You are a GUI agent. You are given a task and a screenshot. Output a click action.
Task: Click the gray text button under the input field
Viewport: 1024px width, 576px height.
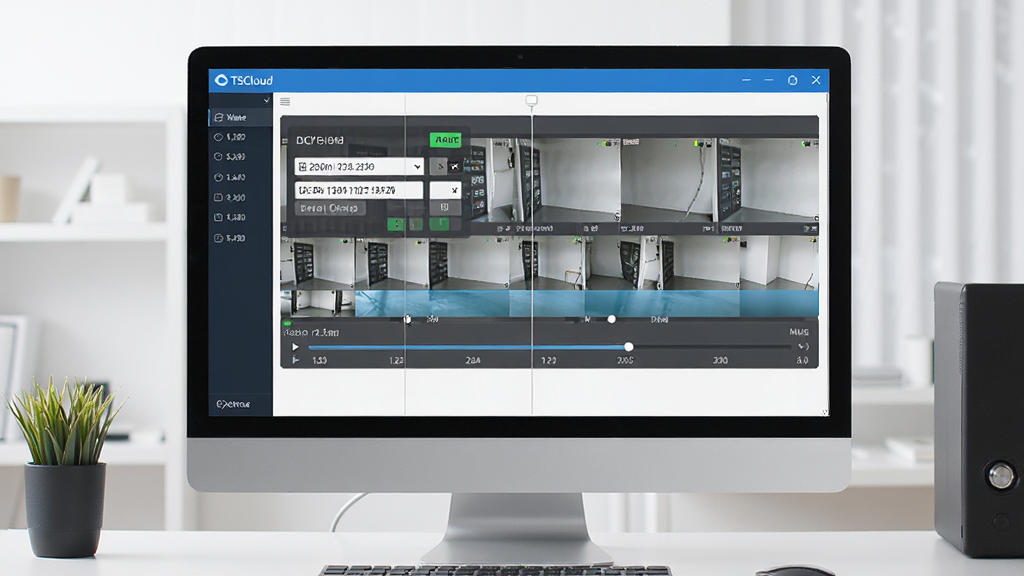[x=330, y=208]
